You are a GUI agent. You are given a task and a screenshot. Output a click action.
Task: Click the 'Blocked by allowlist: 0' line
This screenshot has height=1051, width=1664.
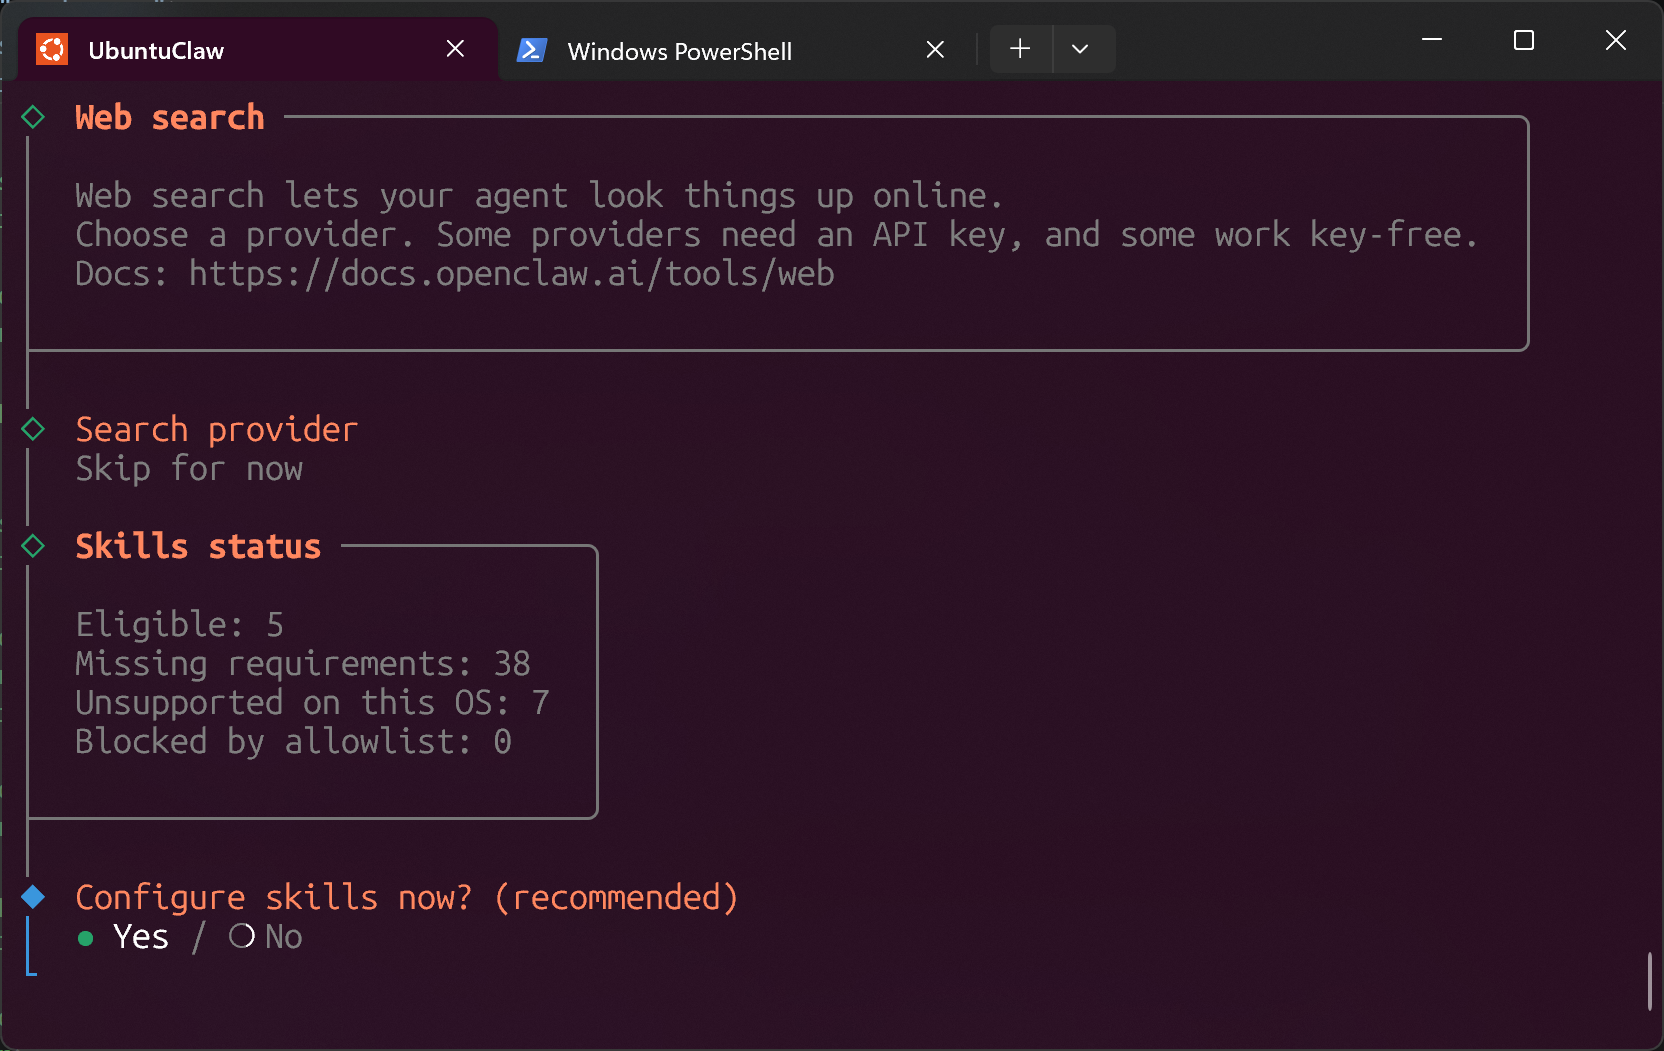click(x=294, y=742)
